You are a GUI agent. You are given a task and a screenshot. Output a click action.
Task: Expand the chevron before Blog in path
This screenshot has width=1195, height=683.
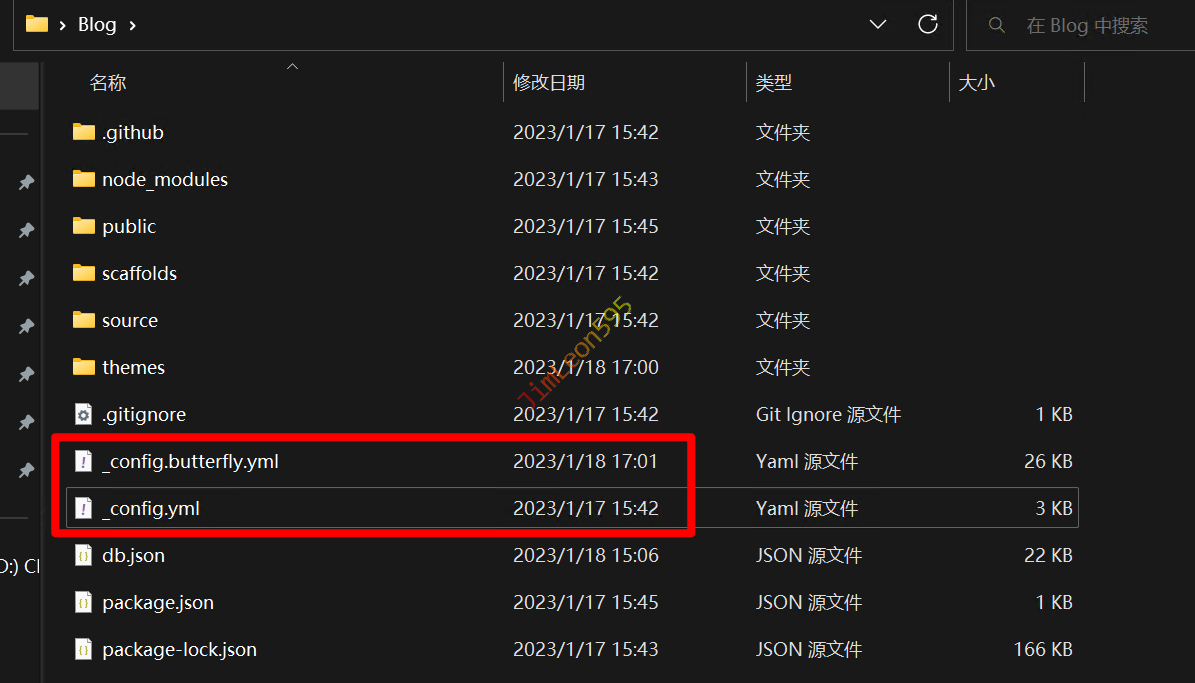(63, 25)
